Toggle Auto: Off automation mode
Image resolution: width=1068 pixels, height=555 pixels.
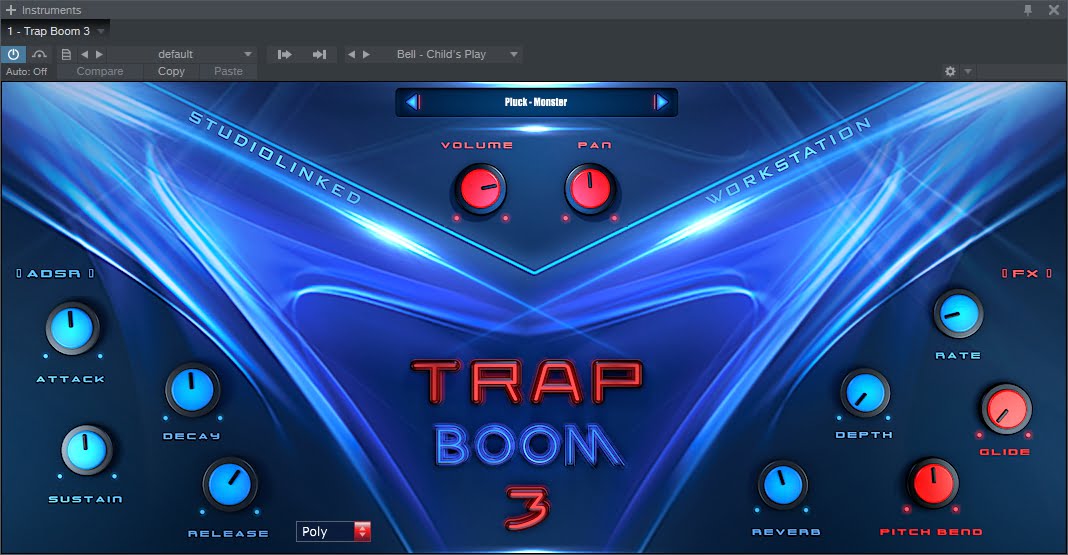point(27,72)
